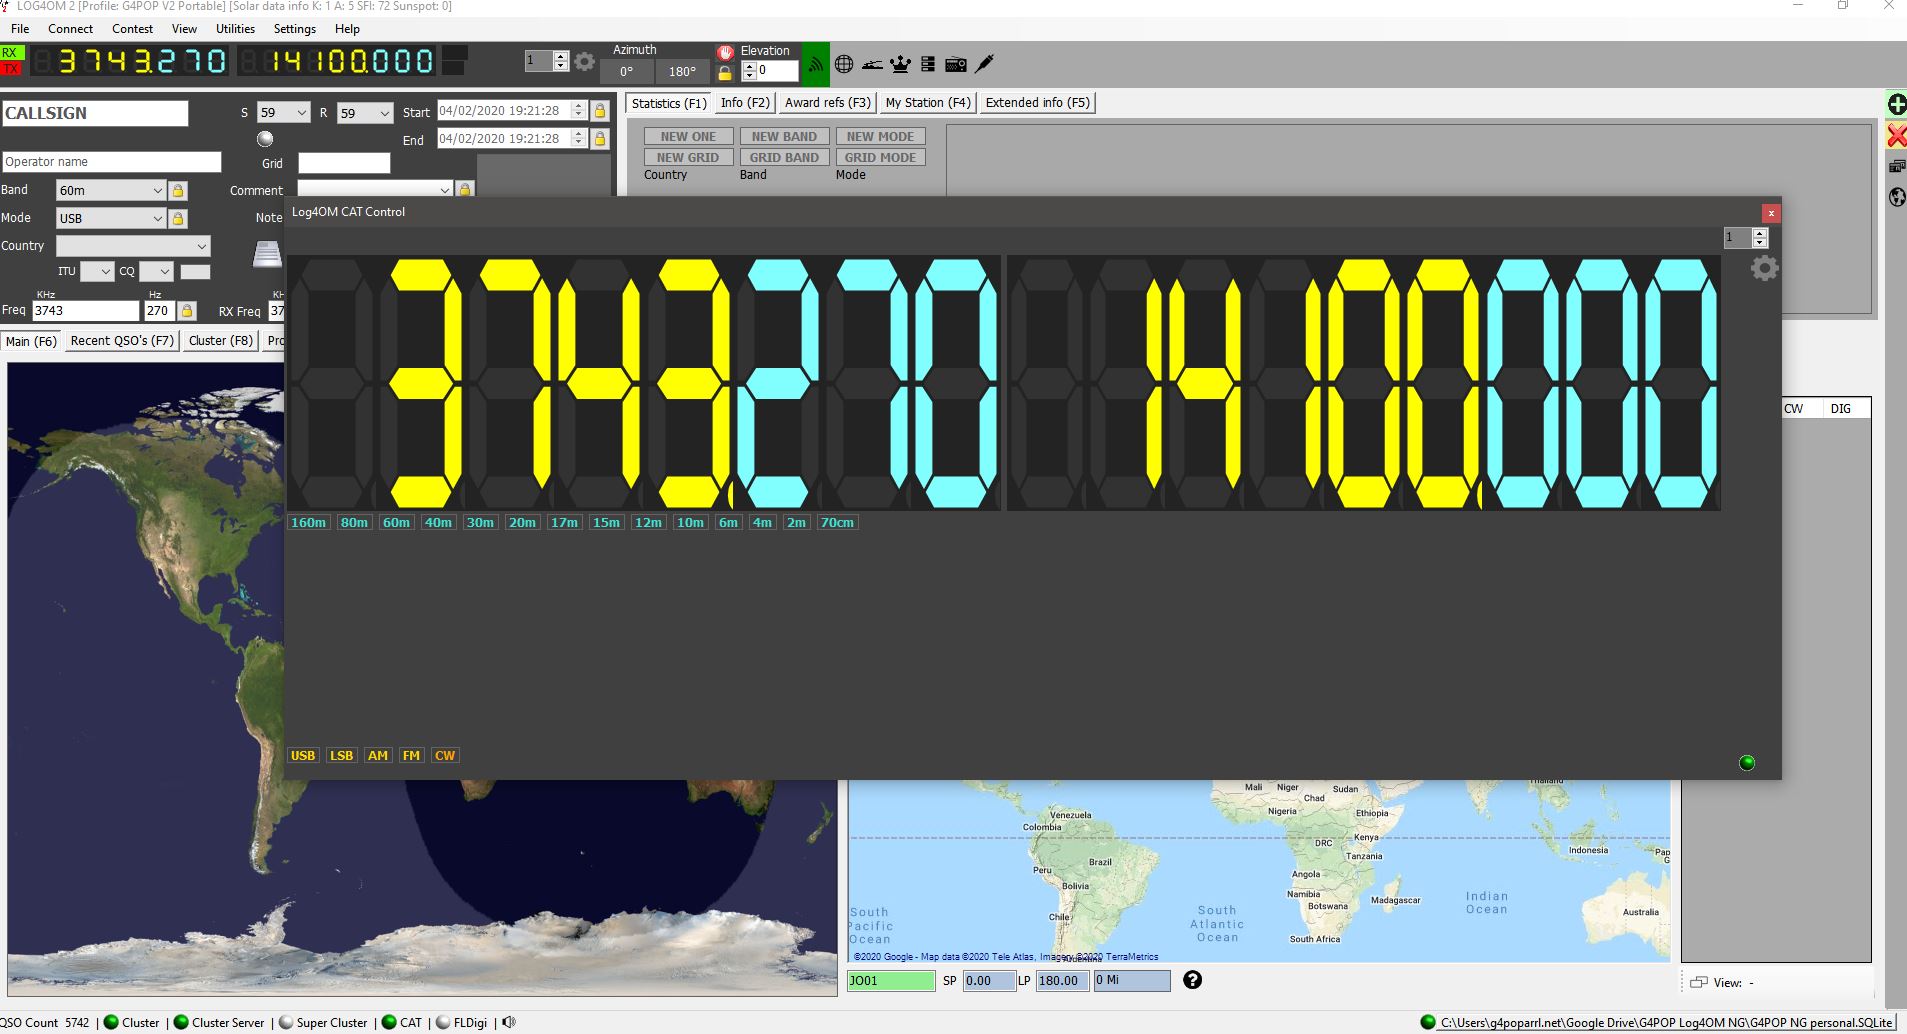The width and height of the screenshot is (1907, 1034).
Task: Open the Mode USB dropdown
Action: (x=157, y=218)
